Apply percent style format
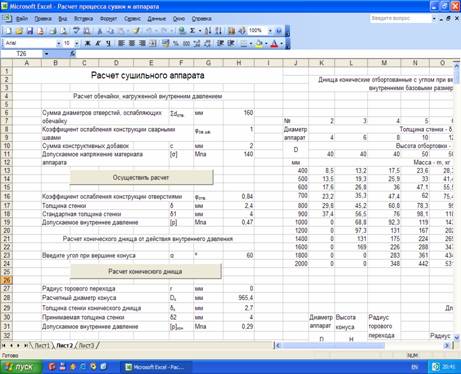 click(176, 43)
